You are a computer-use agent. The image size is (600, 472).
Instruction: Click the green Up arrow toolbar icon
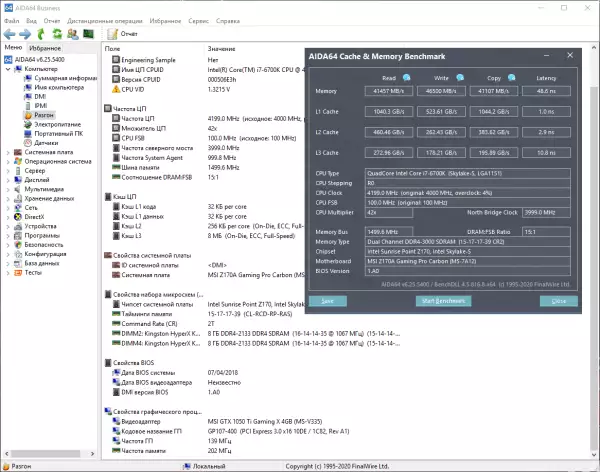(41, 34)
